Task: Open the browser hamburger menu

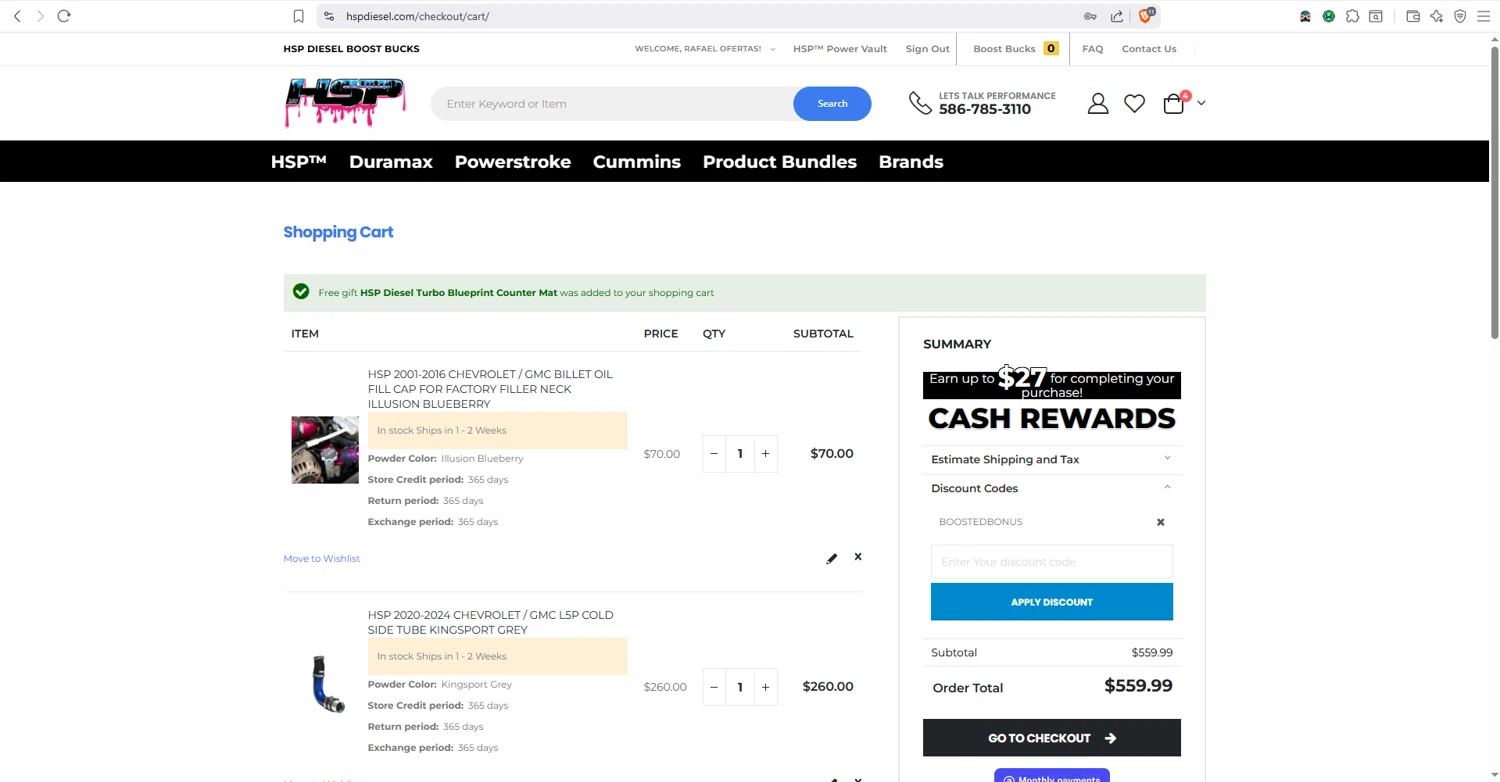Action: (x=1484, y=16)
